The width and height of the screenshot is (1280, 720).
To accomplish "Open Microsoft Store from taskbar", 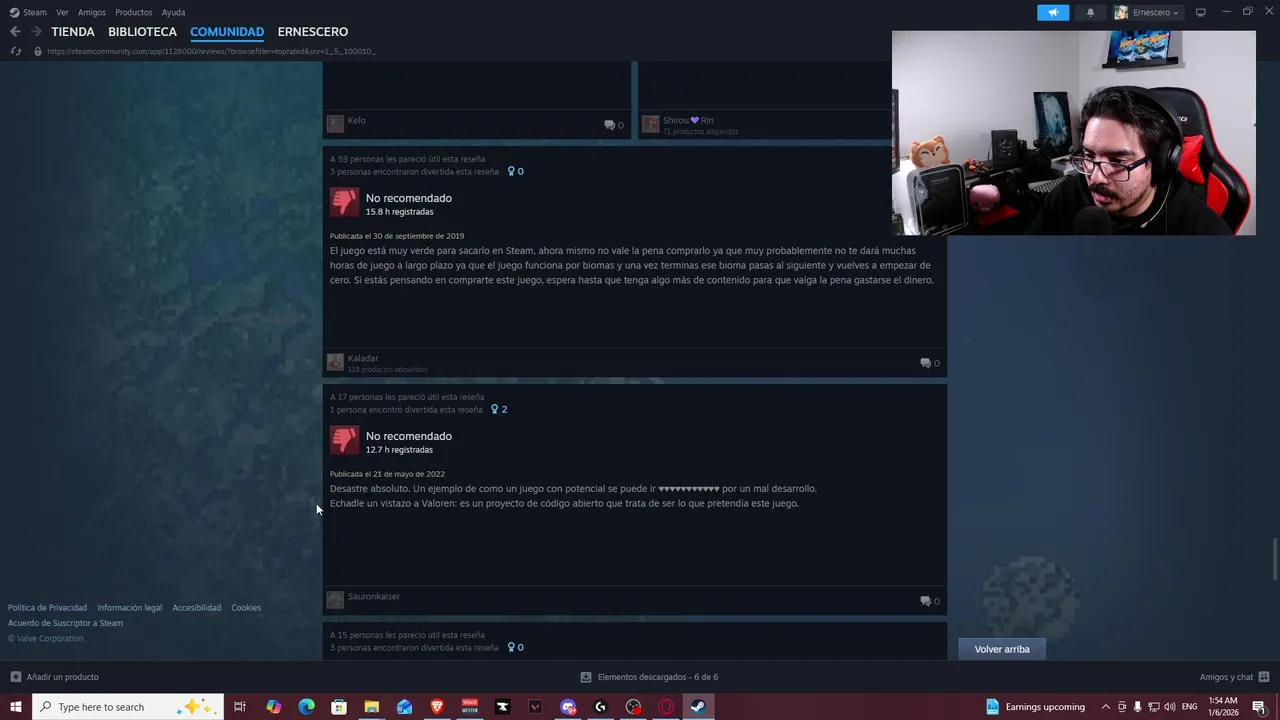I will click(339, 707).
